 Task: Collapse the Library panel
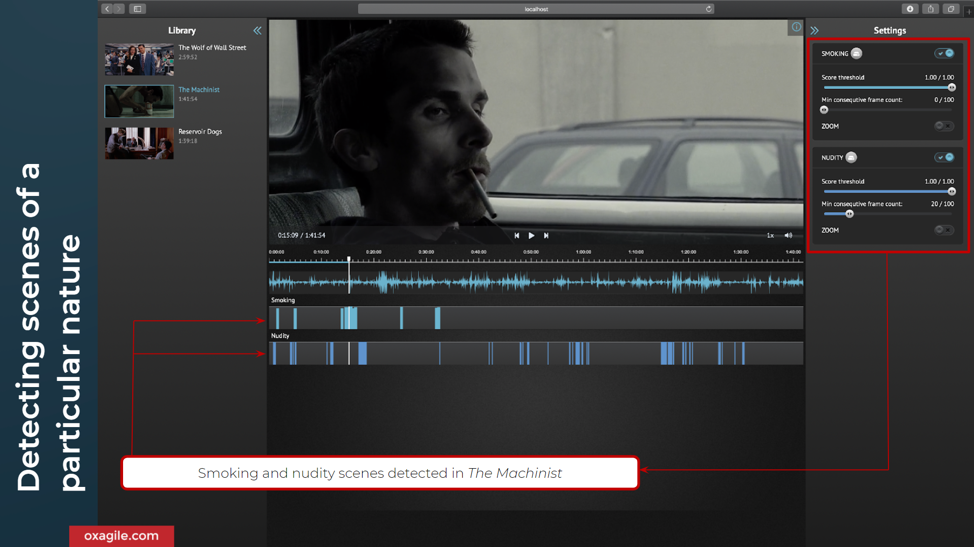coord(257,31)
